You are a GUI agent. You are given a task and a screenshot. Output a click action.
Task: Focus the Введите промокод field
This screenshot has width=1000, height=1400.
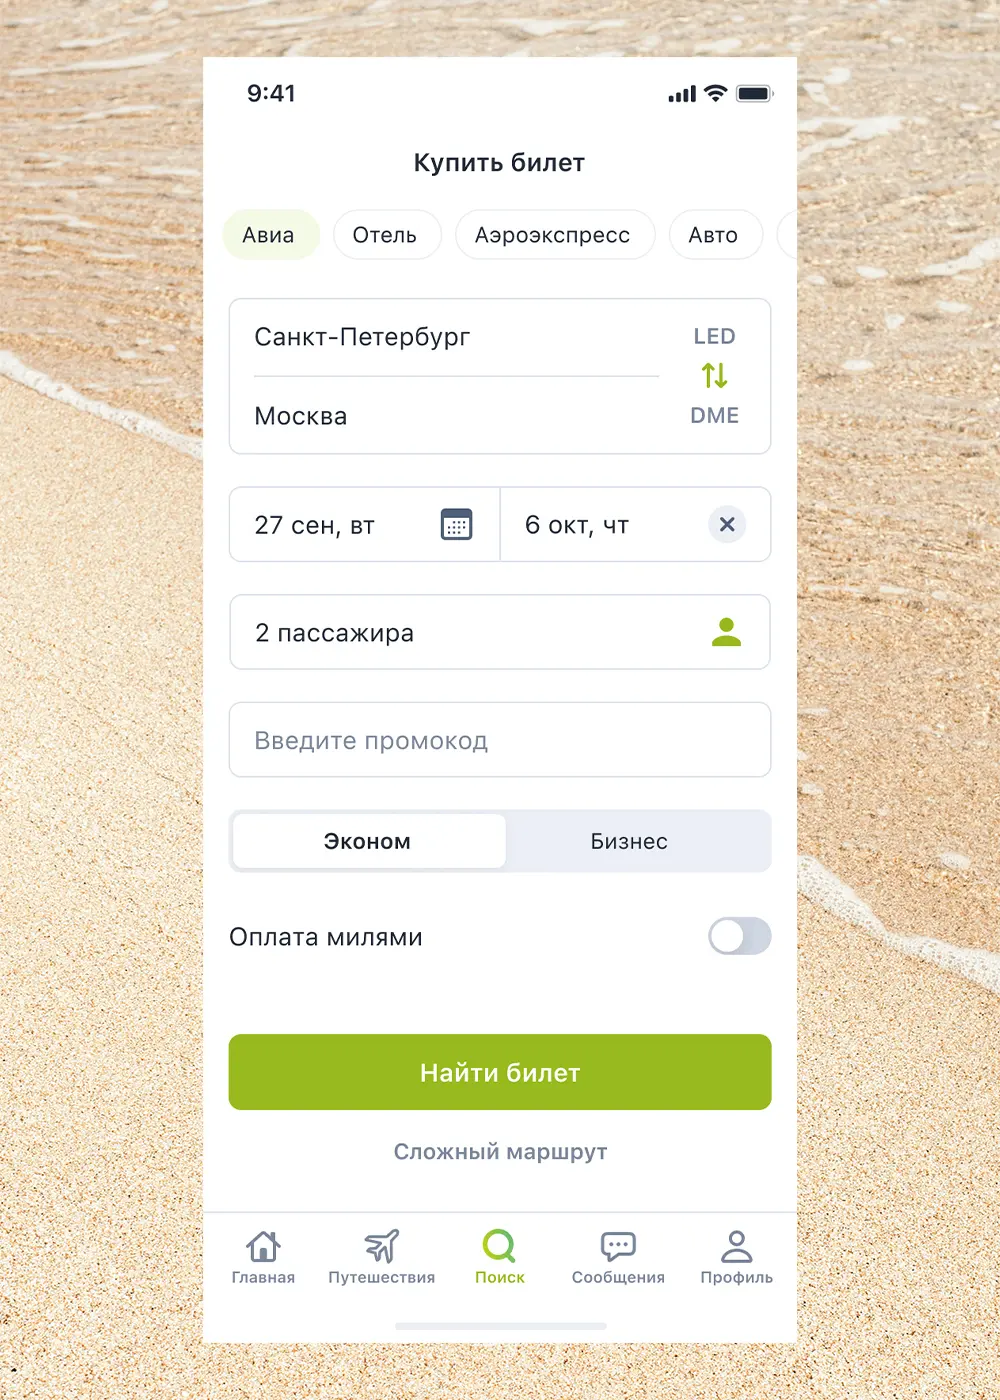coord(500,740)
